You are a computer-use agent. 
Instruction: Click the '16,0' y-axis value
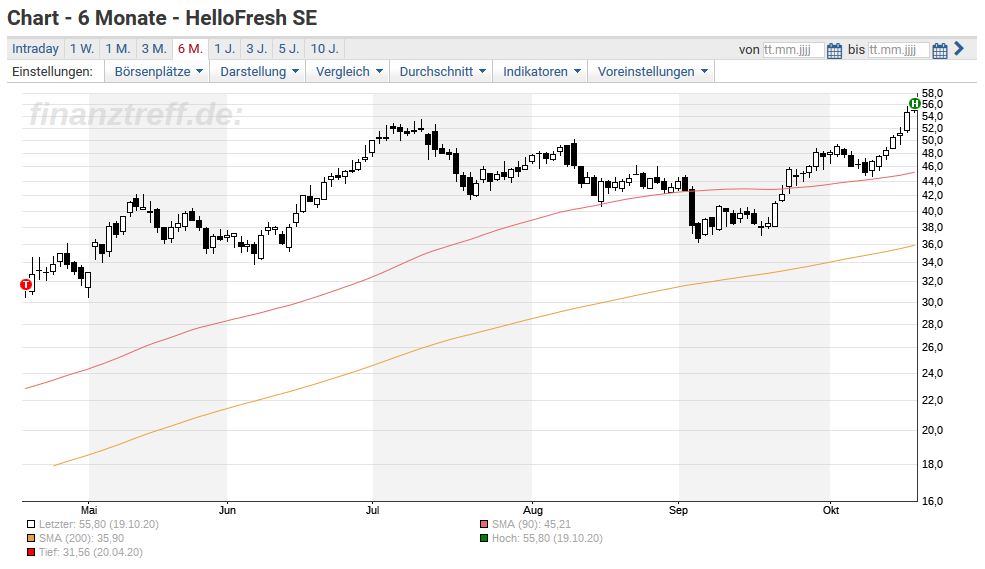click(x=932, y=501)
